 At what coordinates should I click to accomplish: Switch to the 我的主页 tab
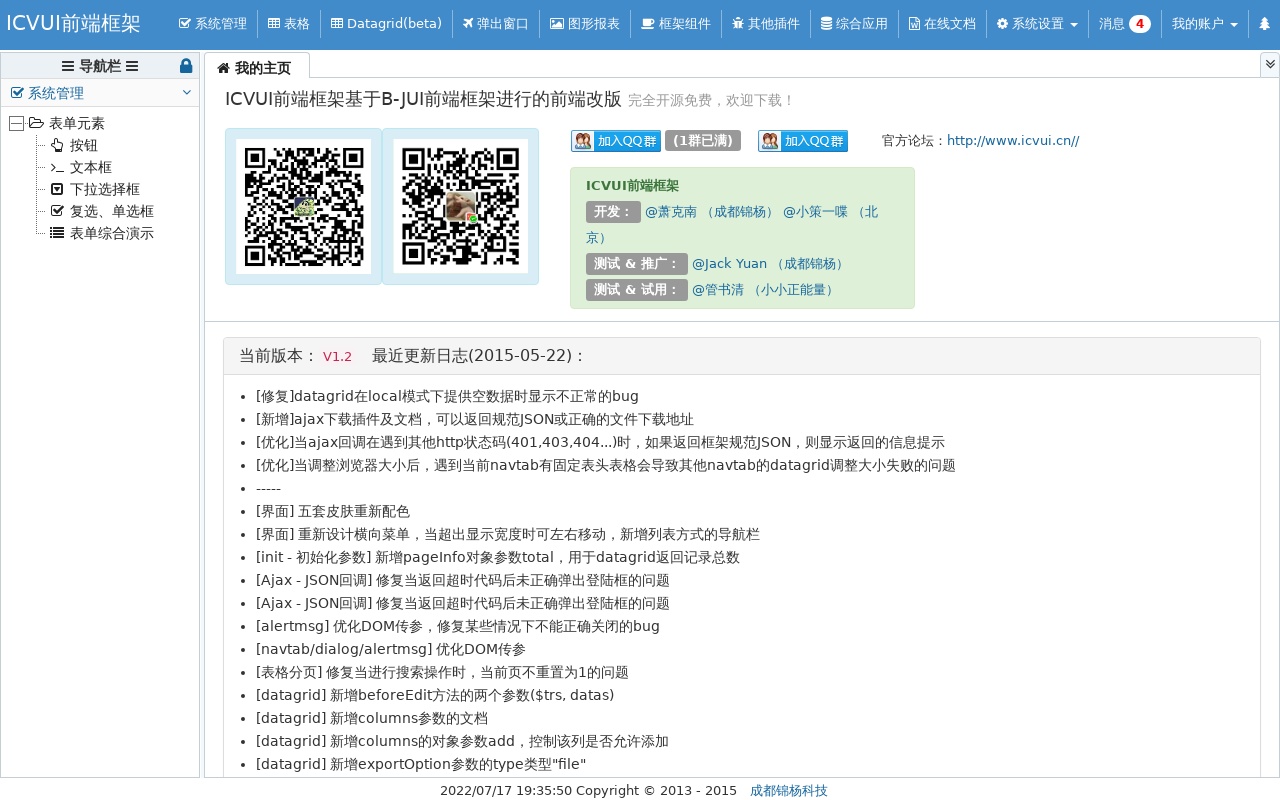(257, 66)
